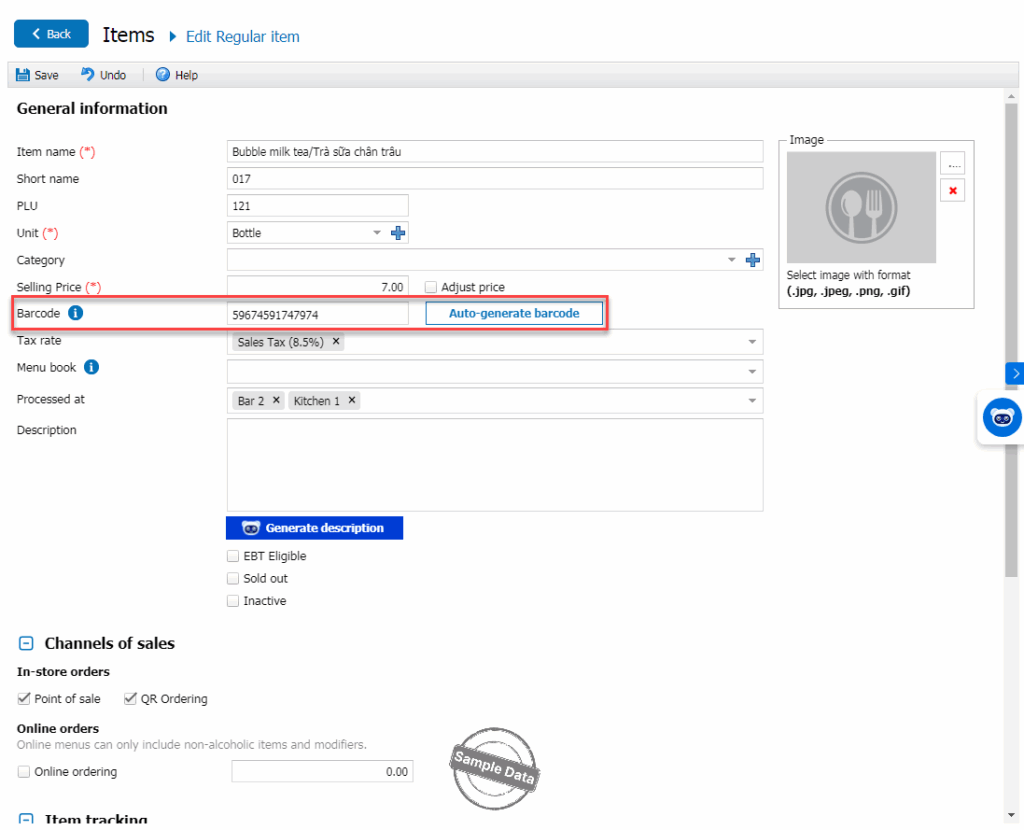Click Save in the toolbar
This screenshot has height=830, width=1024.
point(37,75)
